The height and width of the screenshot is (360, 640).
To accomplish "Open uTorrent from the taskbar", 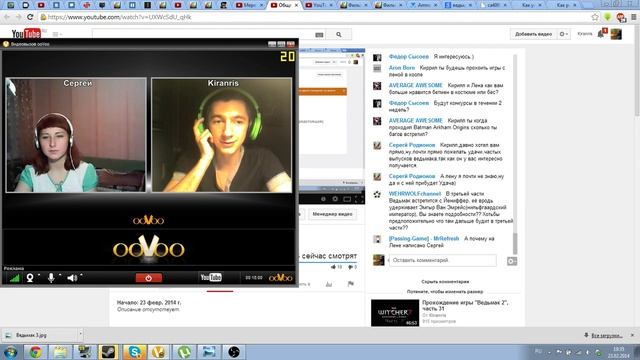I will [184, 352].
